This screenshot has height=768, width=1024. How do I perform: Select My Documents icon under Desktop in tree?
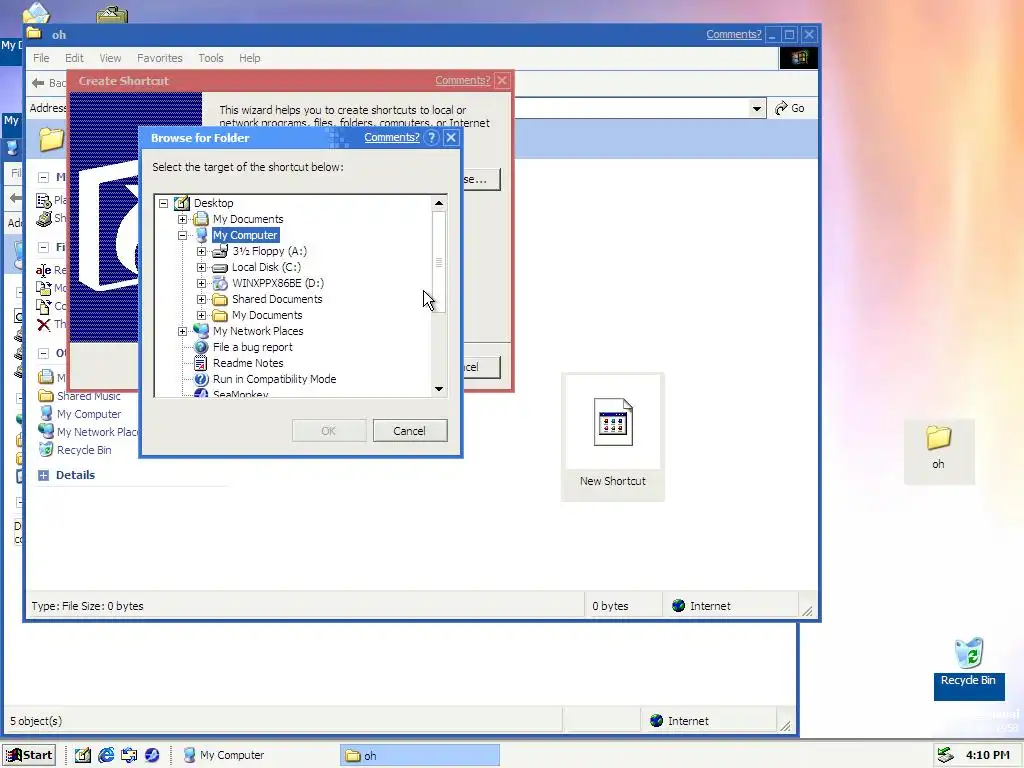click(x=201, y=219)
